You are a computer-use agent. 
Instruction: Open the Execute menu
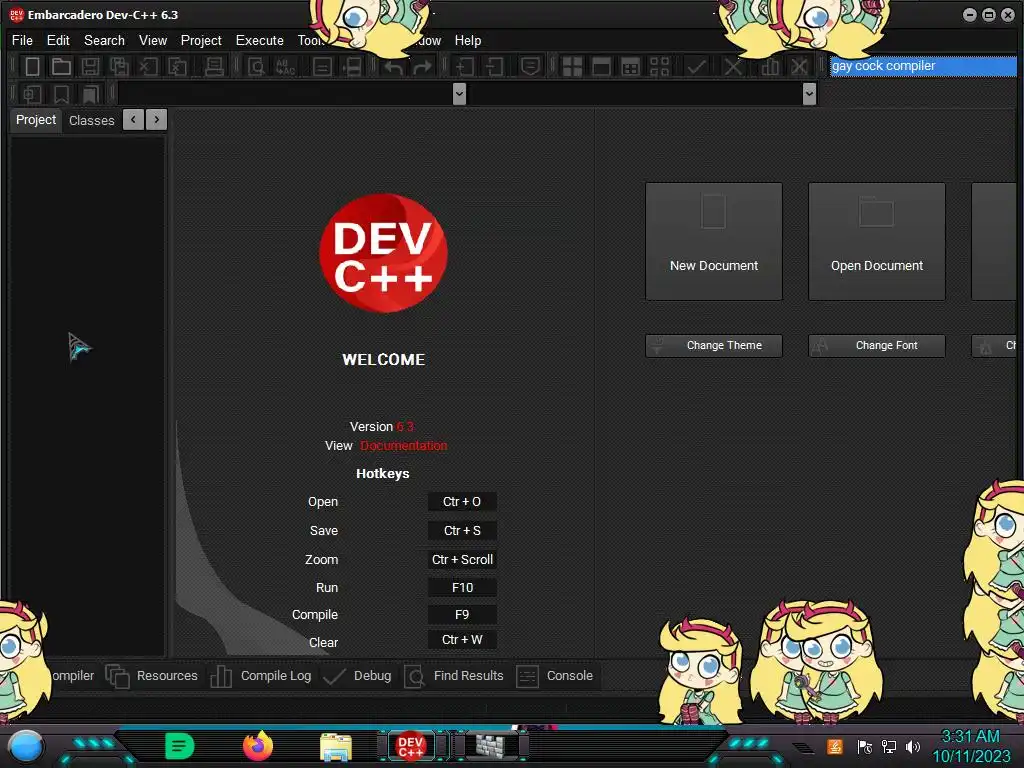tap(260, 40)
